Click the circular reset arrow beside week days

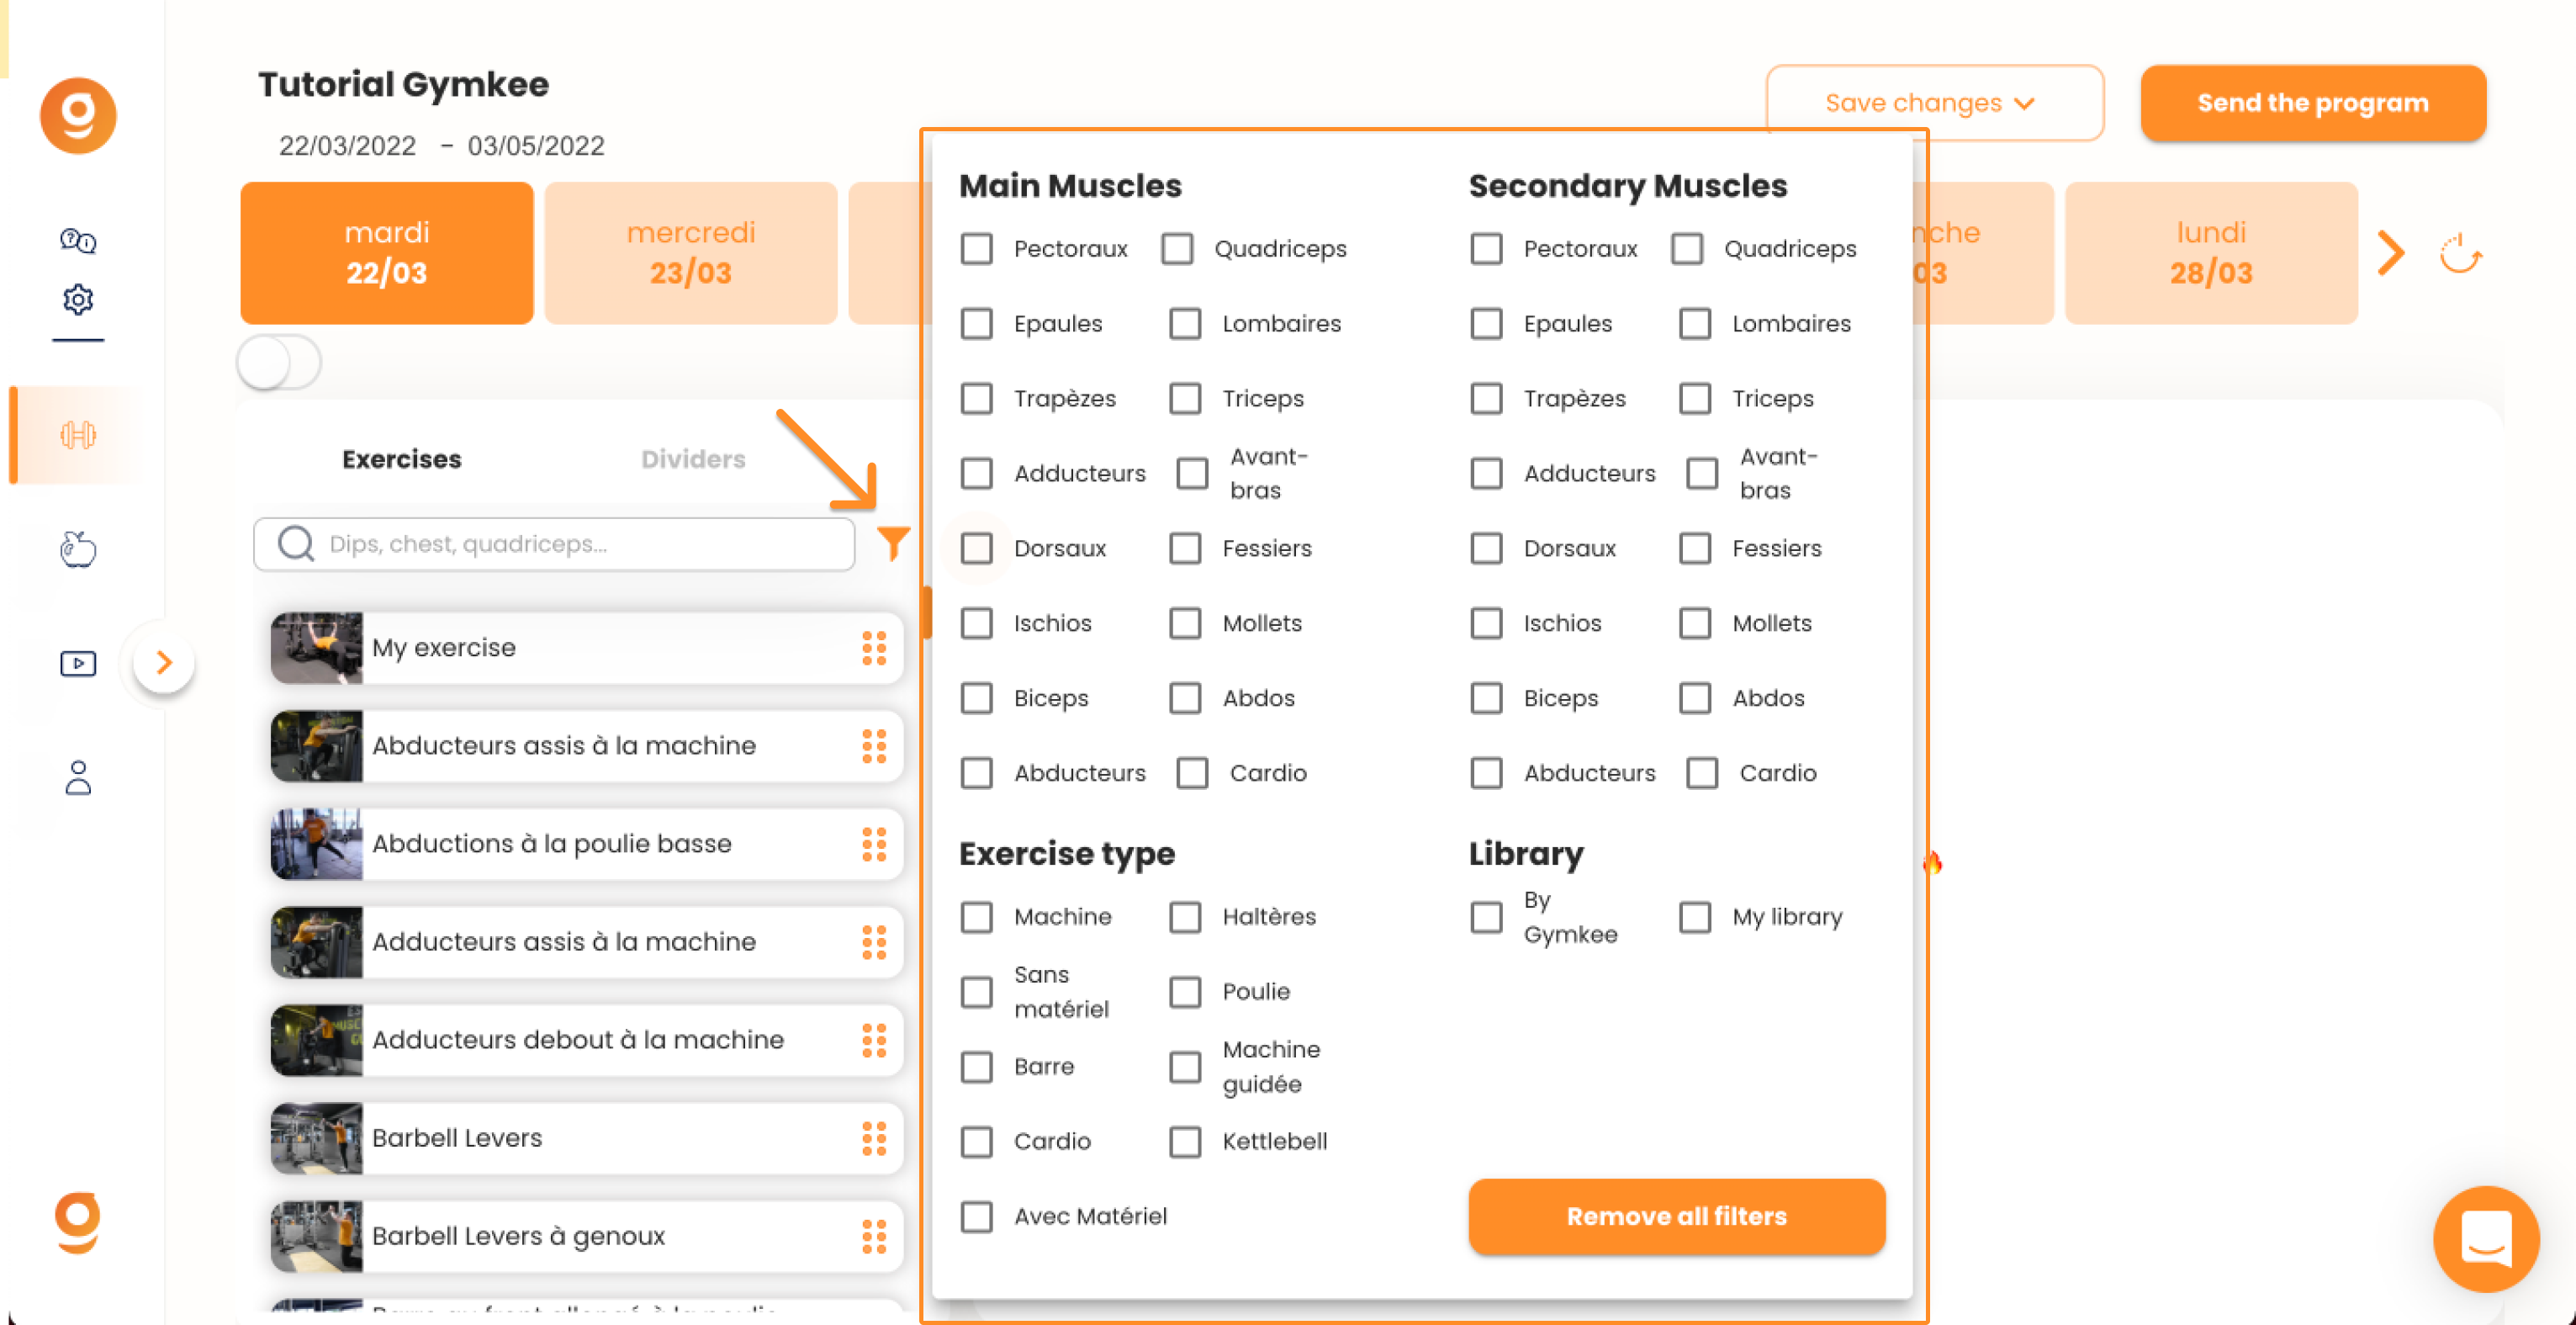pos(2460,253)
